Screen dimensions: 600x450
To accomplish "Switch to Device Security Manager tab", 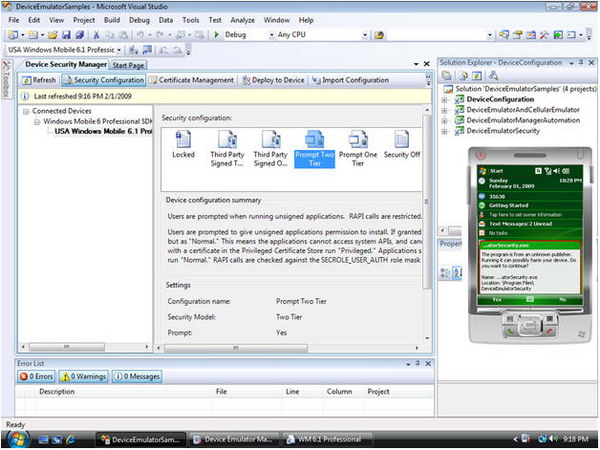I will pyautogui.click(x=66, y=64).
